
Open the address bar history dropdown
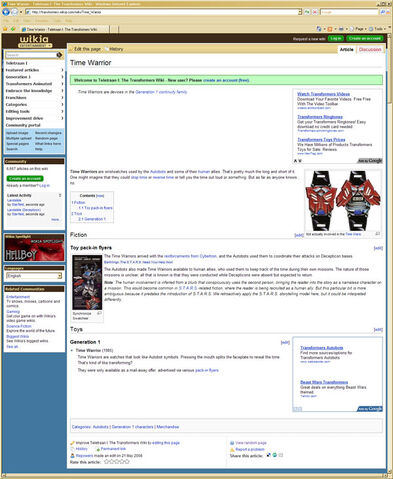click(300, 12)
